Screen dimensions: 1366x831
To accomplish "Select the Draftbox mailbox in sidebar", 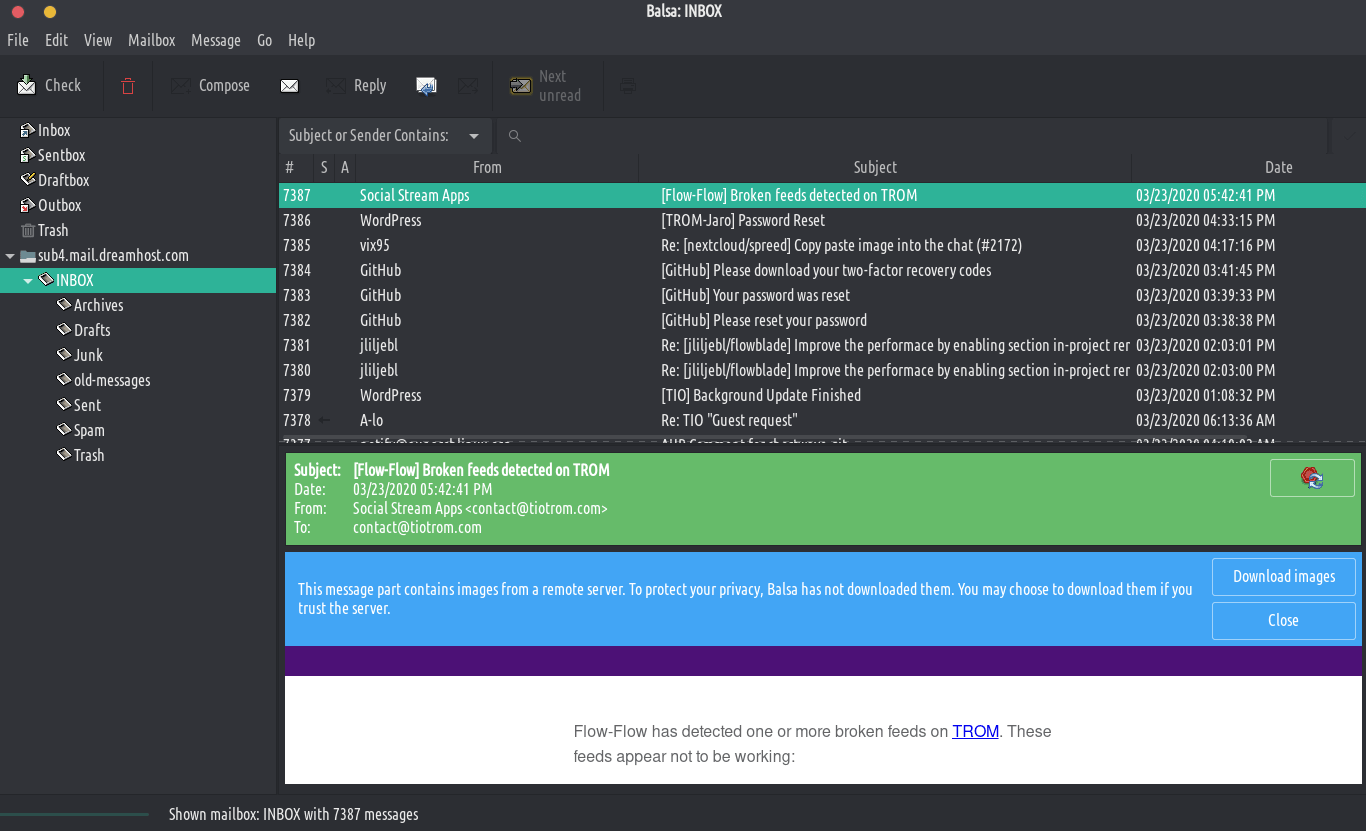I will point(63,180).
